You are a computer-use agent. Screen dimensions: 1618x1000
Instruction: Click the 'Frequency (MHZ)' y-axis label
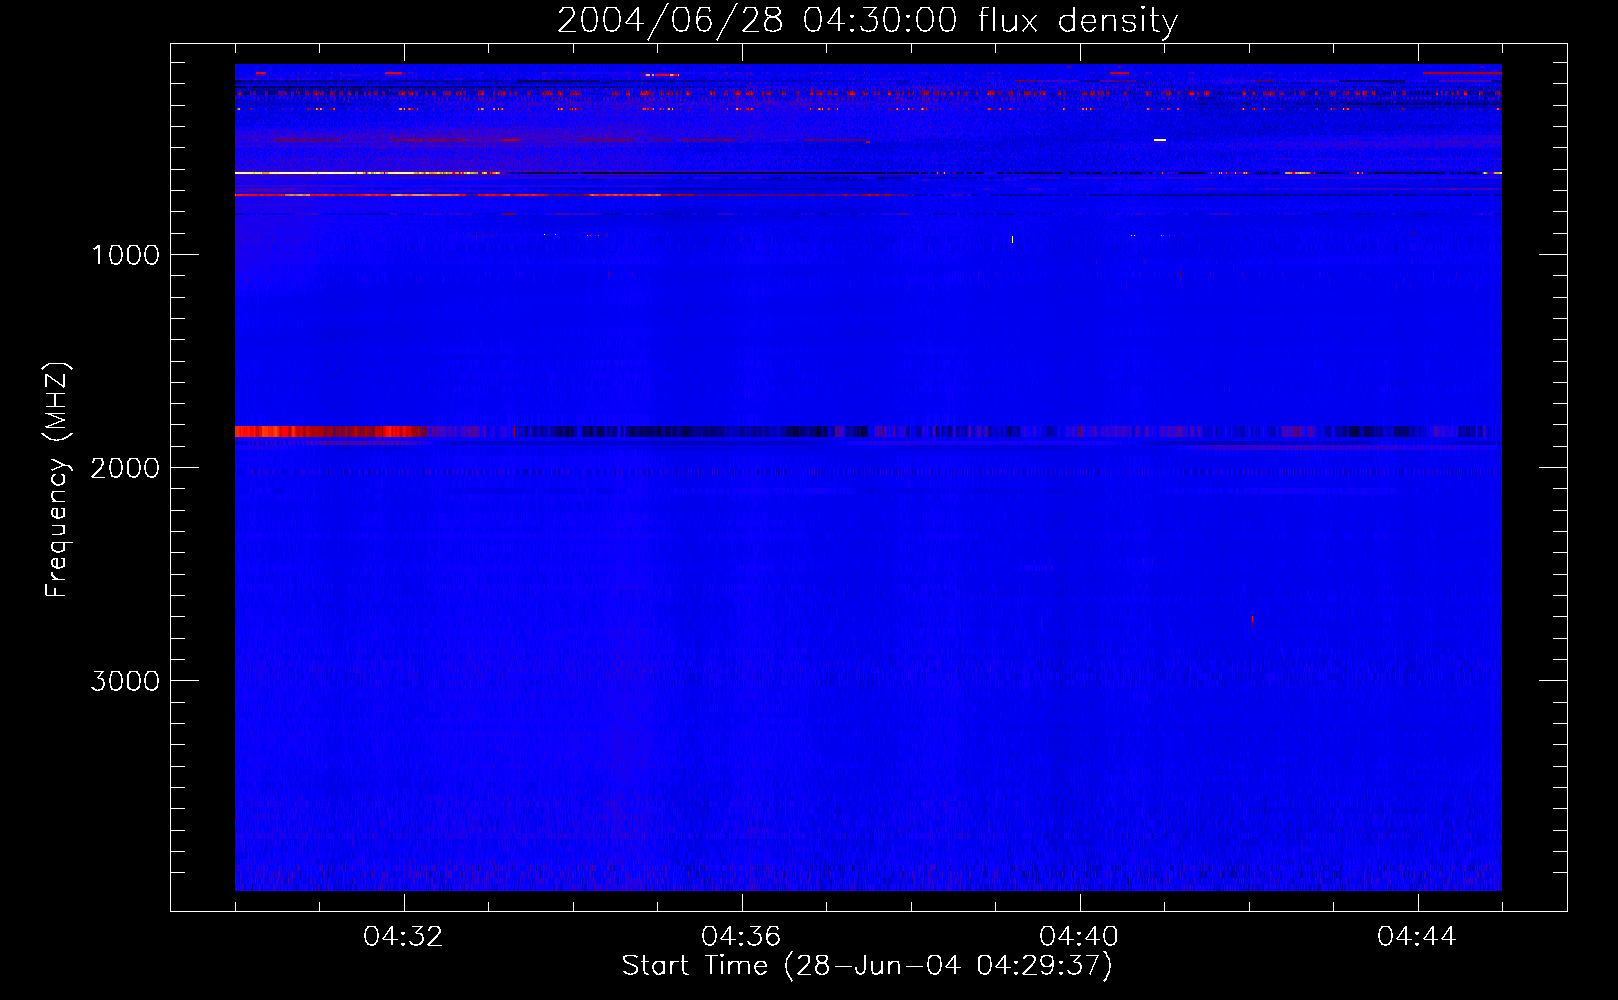click(x=57, y=480)
